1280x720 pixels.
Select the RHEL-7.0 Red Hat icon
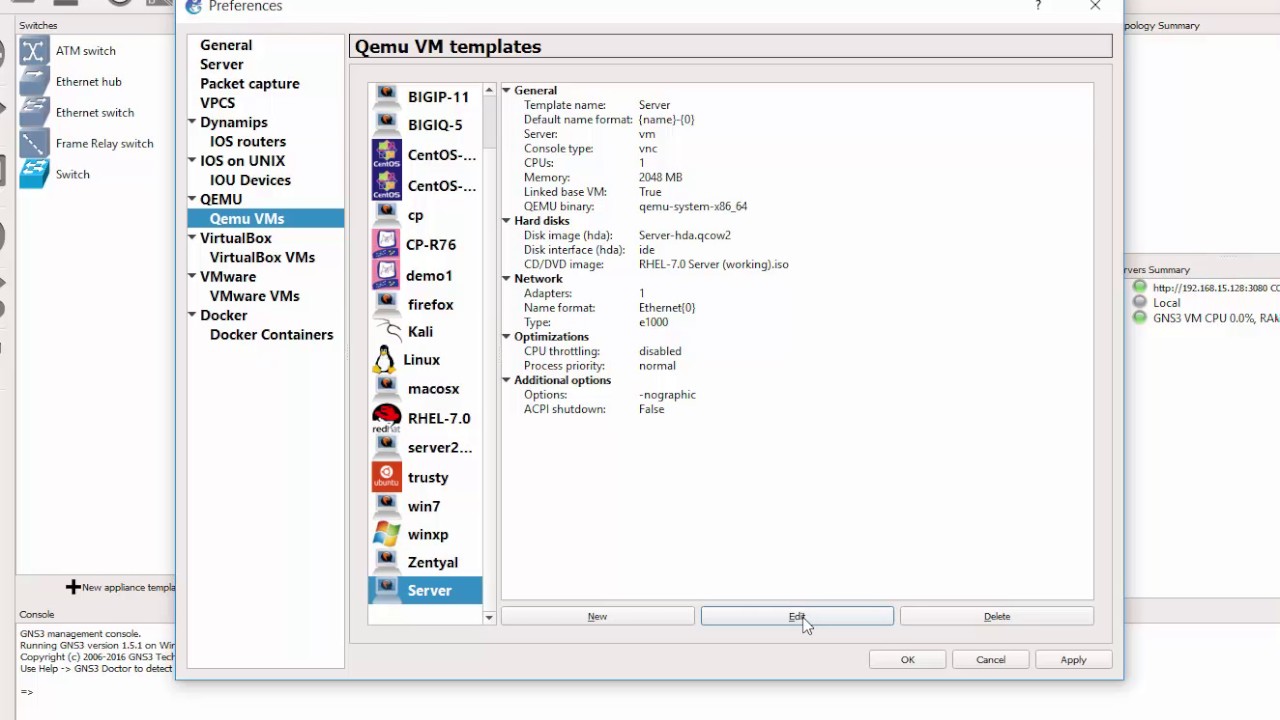tap(386, 418)
